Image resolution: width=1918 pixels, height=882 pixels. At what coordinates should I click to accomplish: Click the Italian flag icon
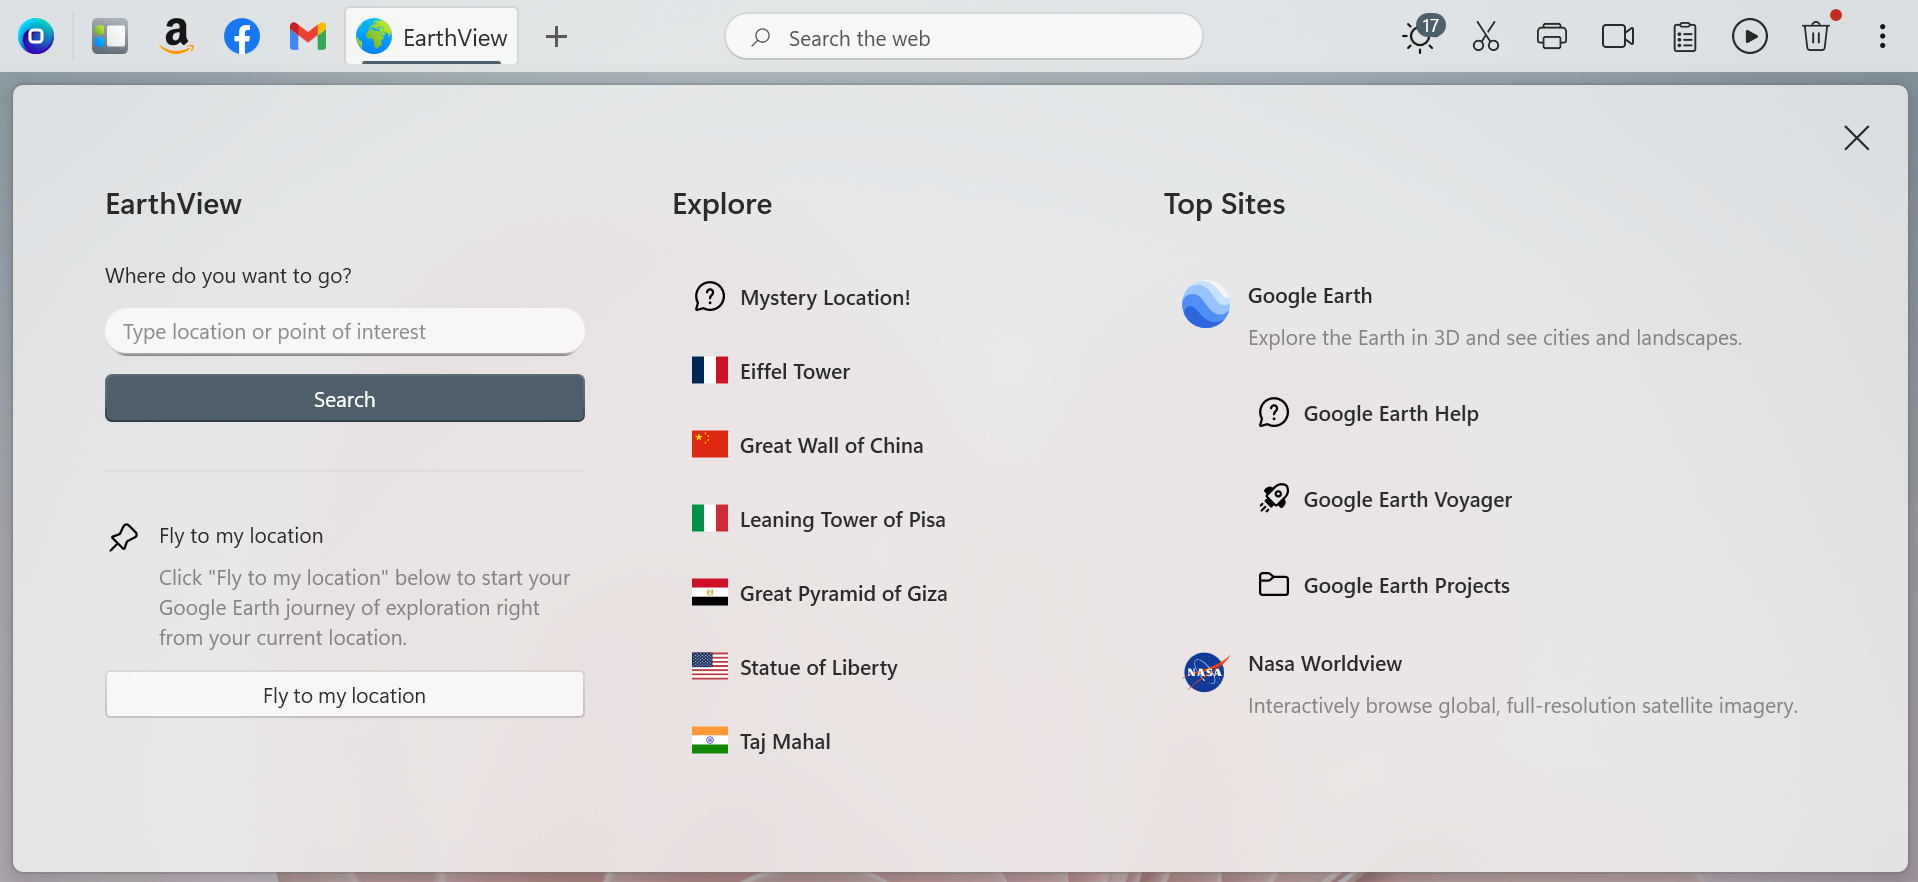(x=710, y=519)
